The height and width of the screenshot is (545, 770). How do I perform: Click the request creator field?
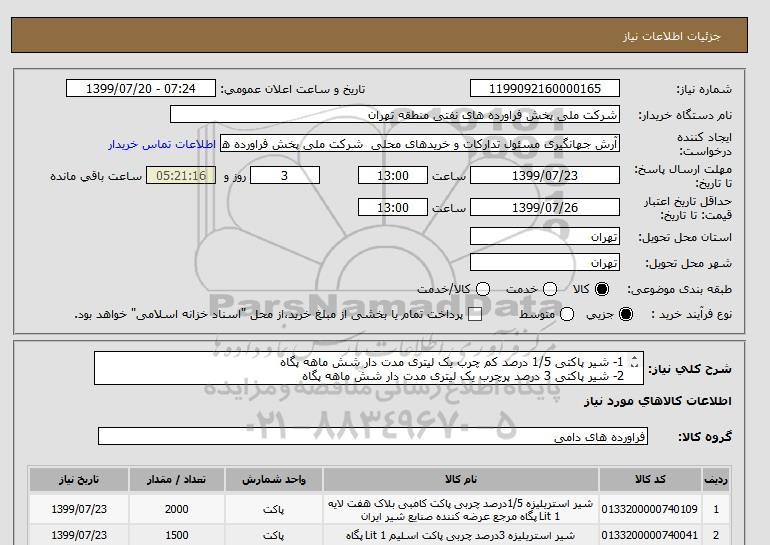click(420, 144)
